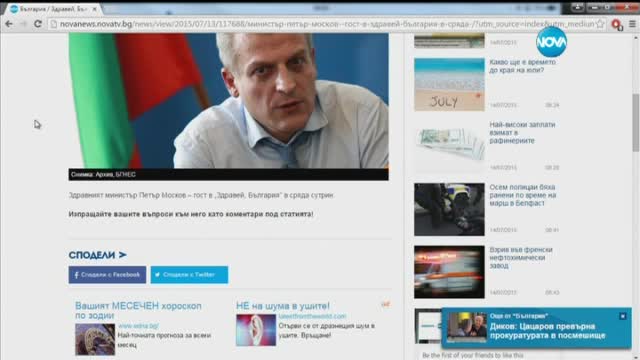This screenshot has width=640, height=360.
Task: Click the NOVA logo
Action: point(551,42)
